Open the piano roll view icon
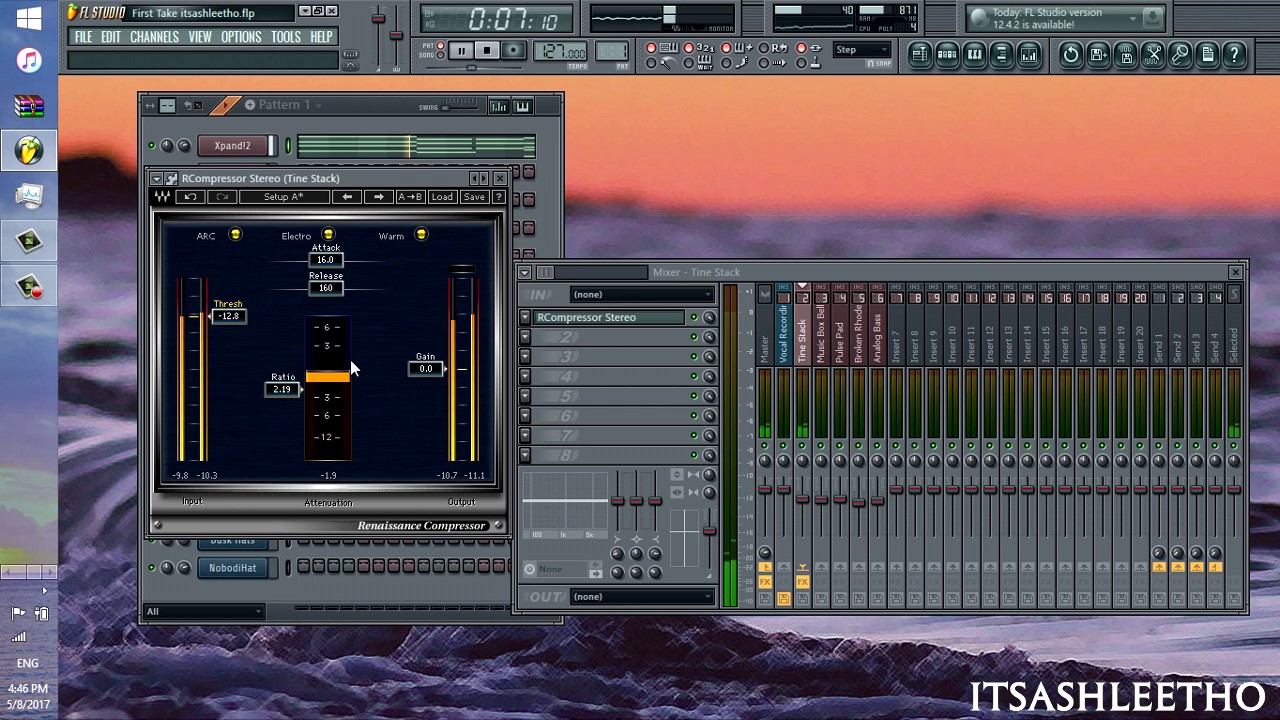The image size is (1280, 720). [974, 55]
